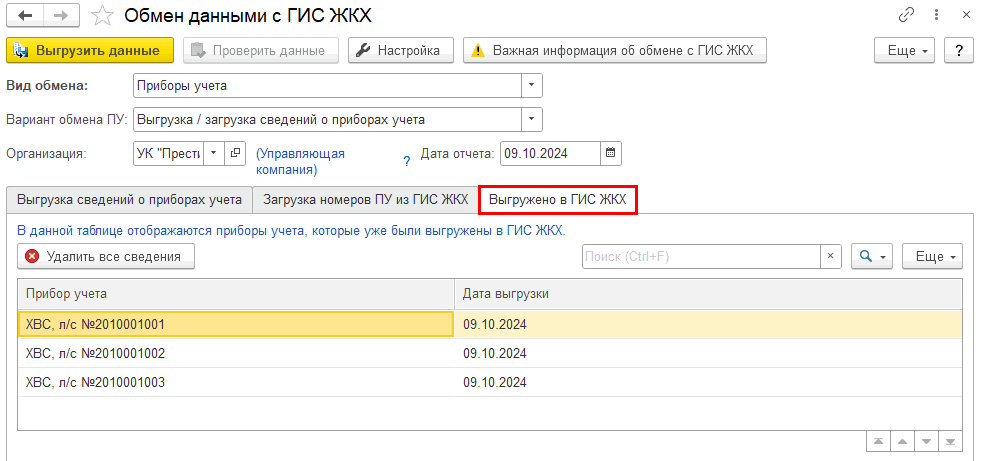Viewport: 985px width, 461px height.
Task: Add this form to favorites star
Action: pos(101,15)
